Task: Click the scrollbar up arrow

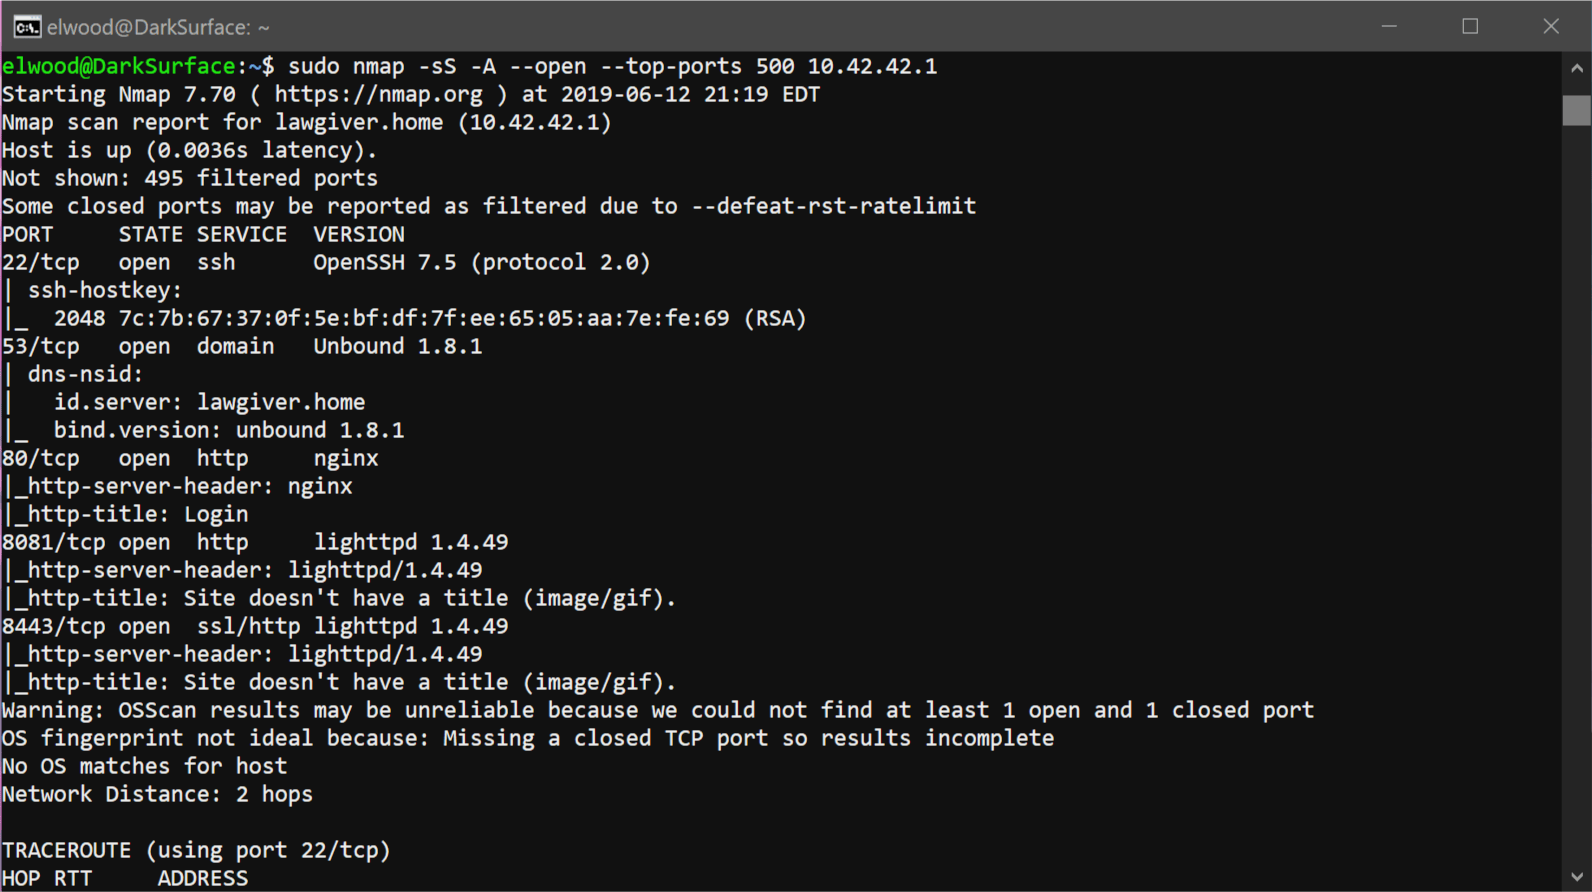Action: [1577, 69]
